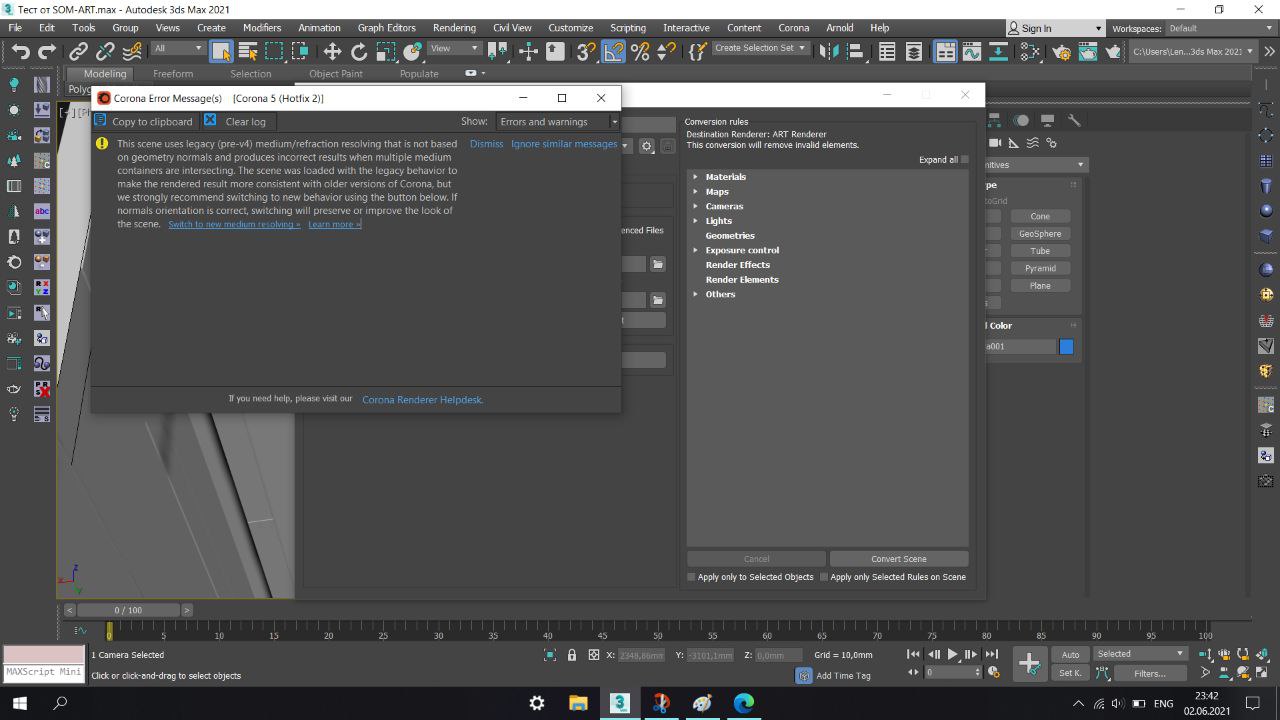Screen dimensions: 1280x720
Task: Open the project path dropdown
Action: (x=1193, y=51)
